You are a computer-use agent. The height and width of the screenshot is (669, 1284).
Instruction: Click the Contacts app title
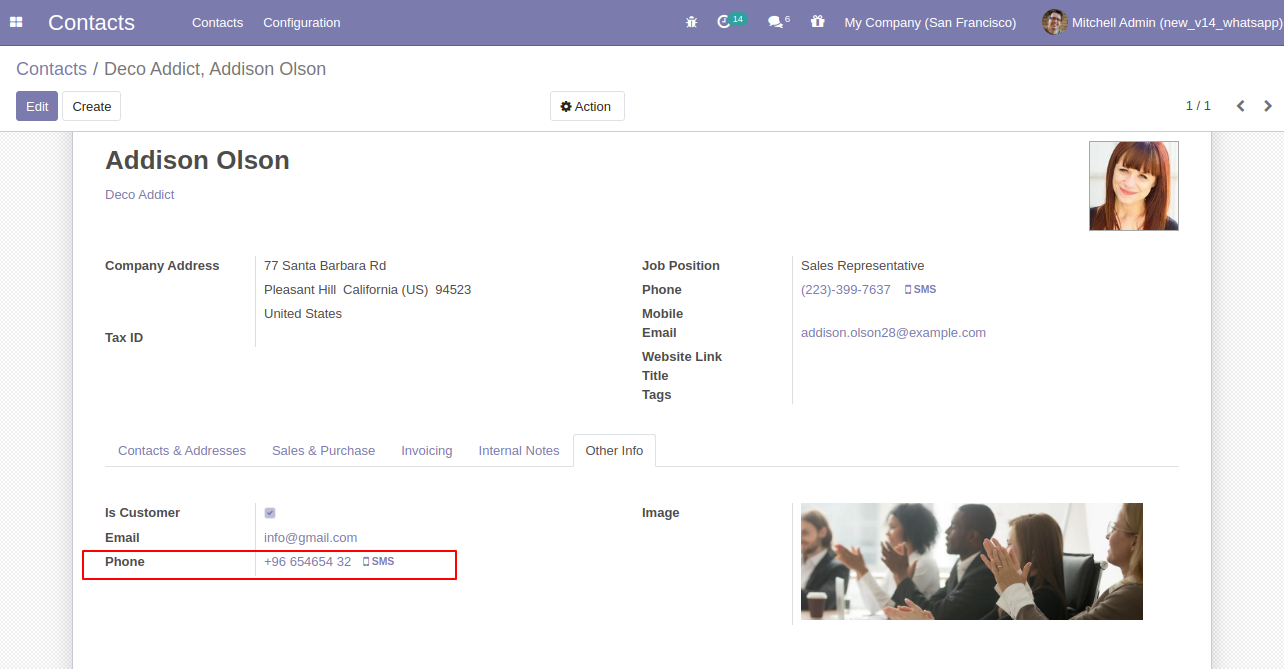91,22
